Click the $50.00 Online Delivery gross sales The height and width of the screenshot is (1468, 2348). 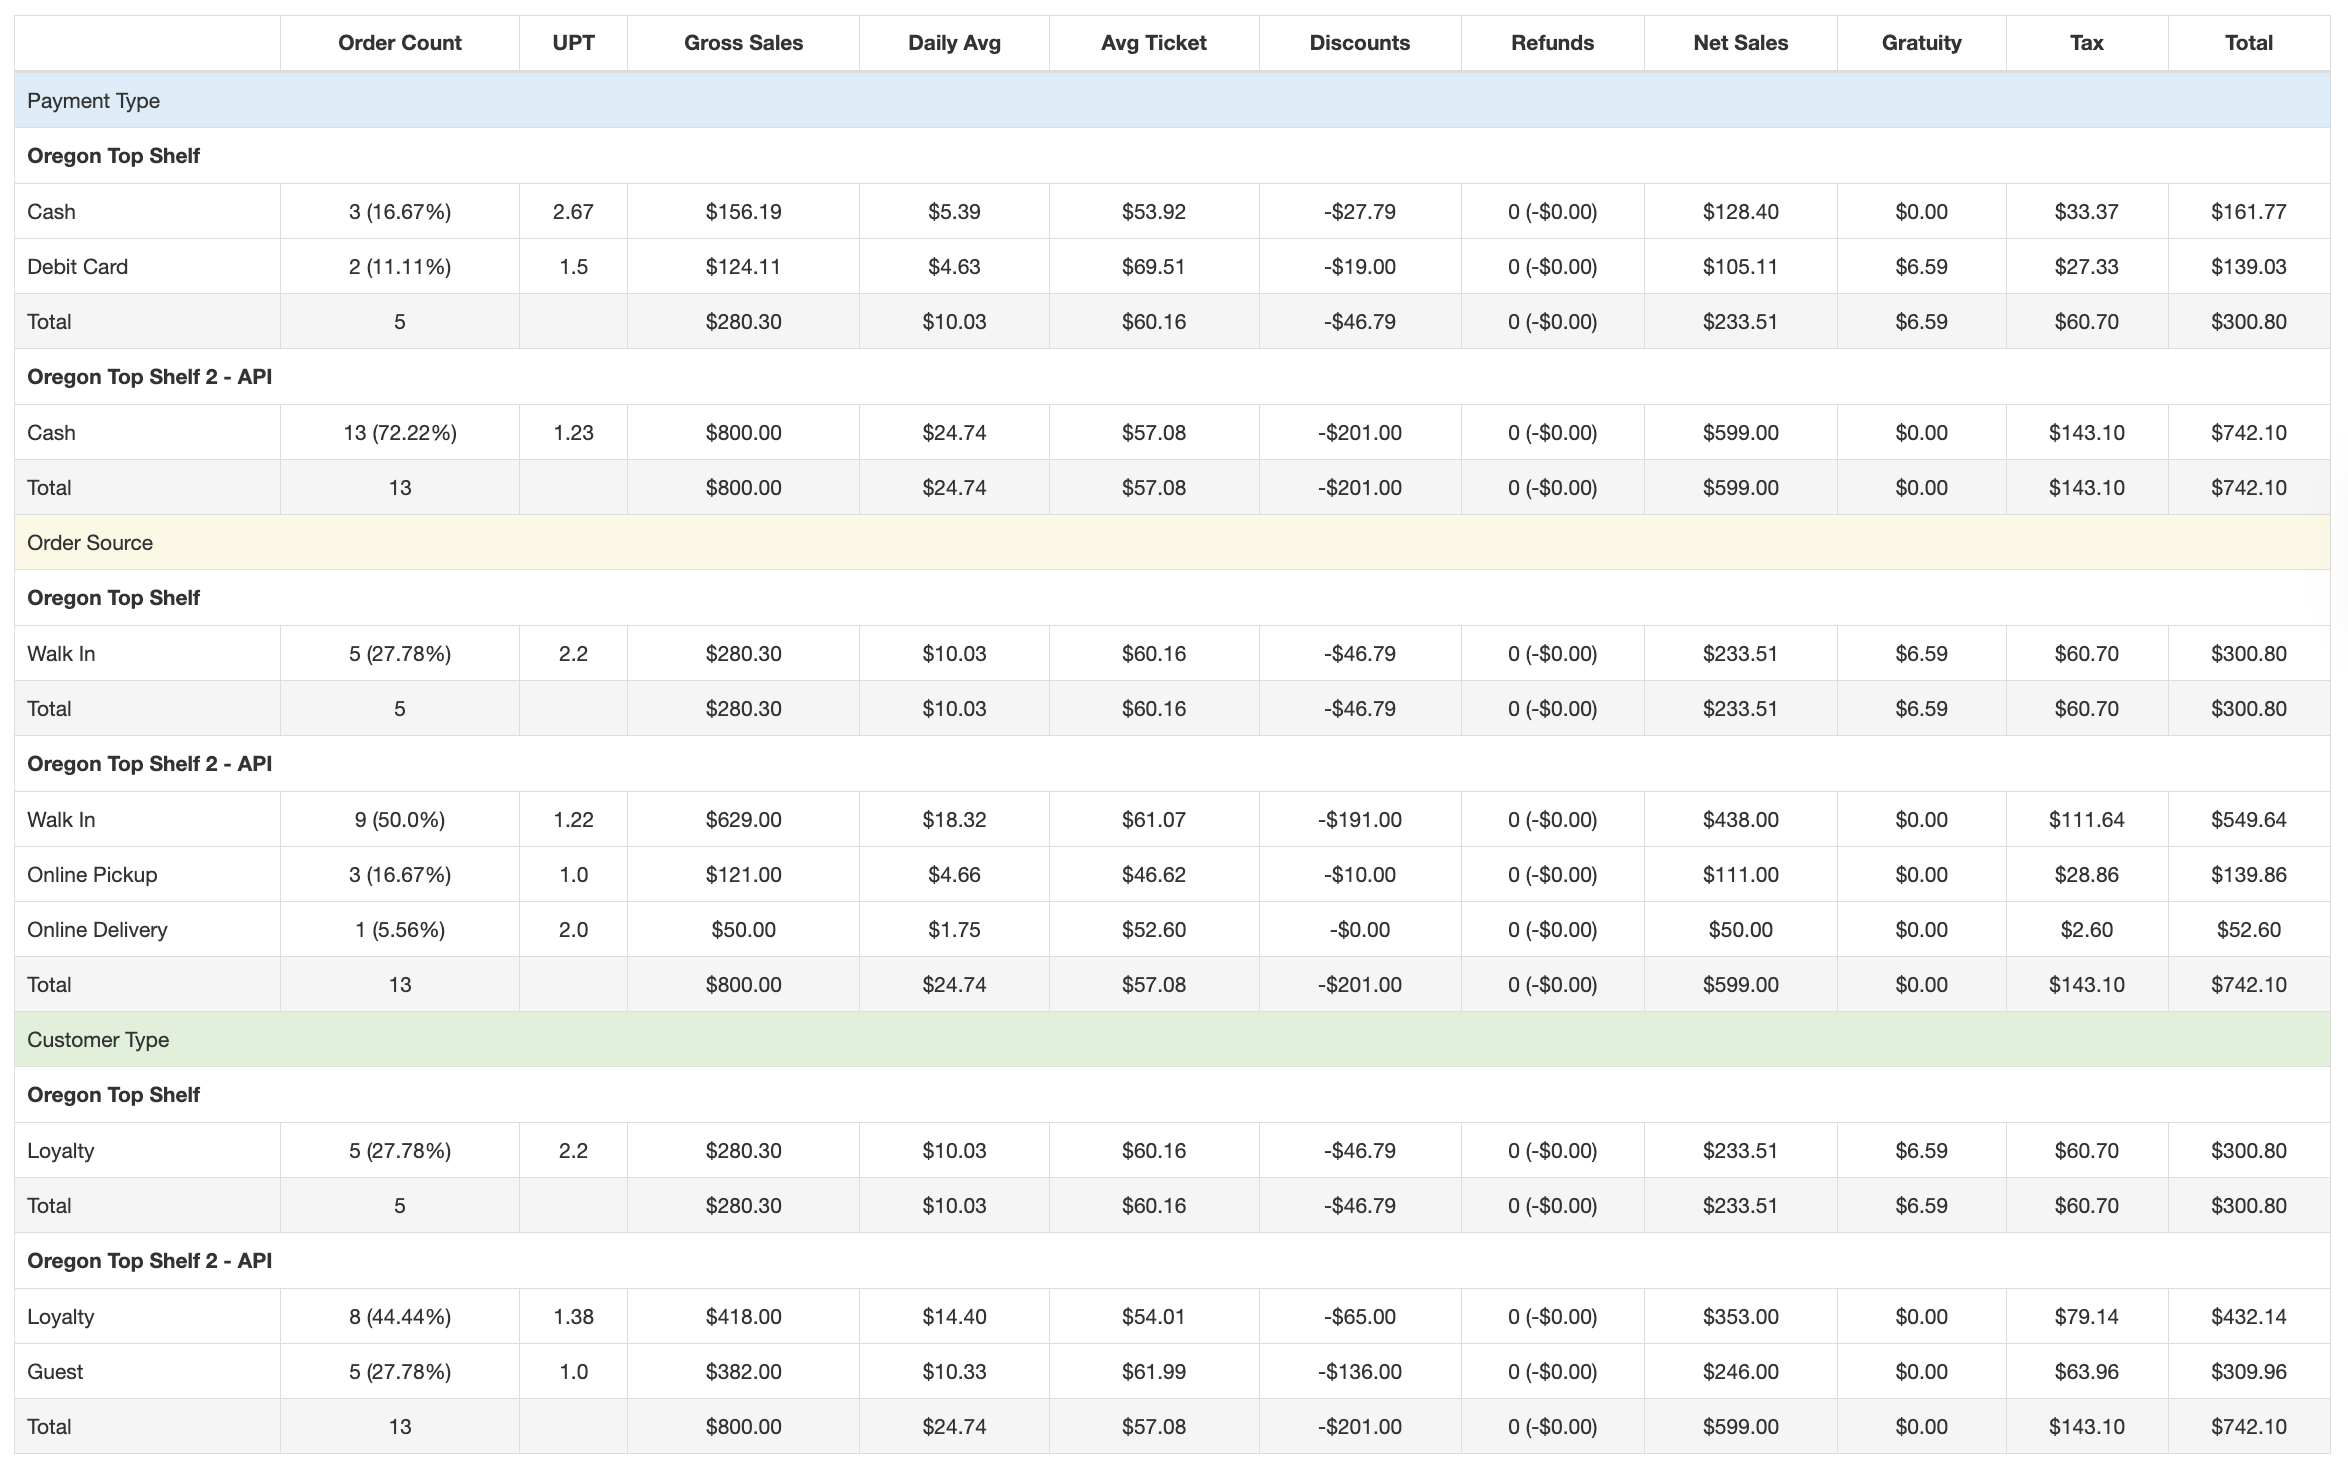(x=743, y=929)
